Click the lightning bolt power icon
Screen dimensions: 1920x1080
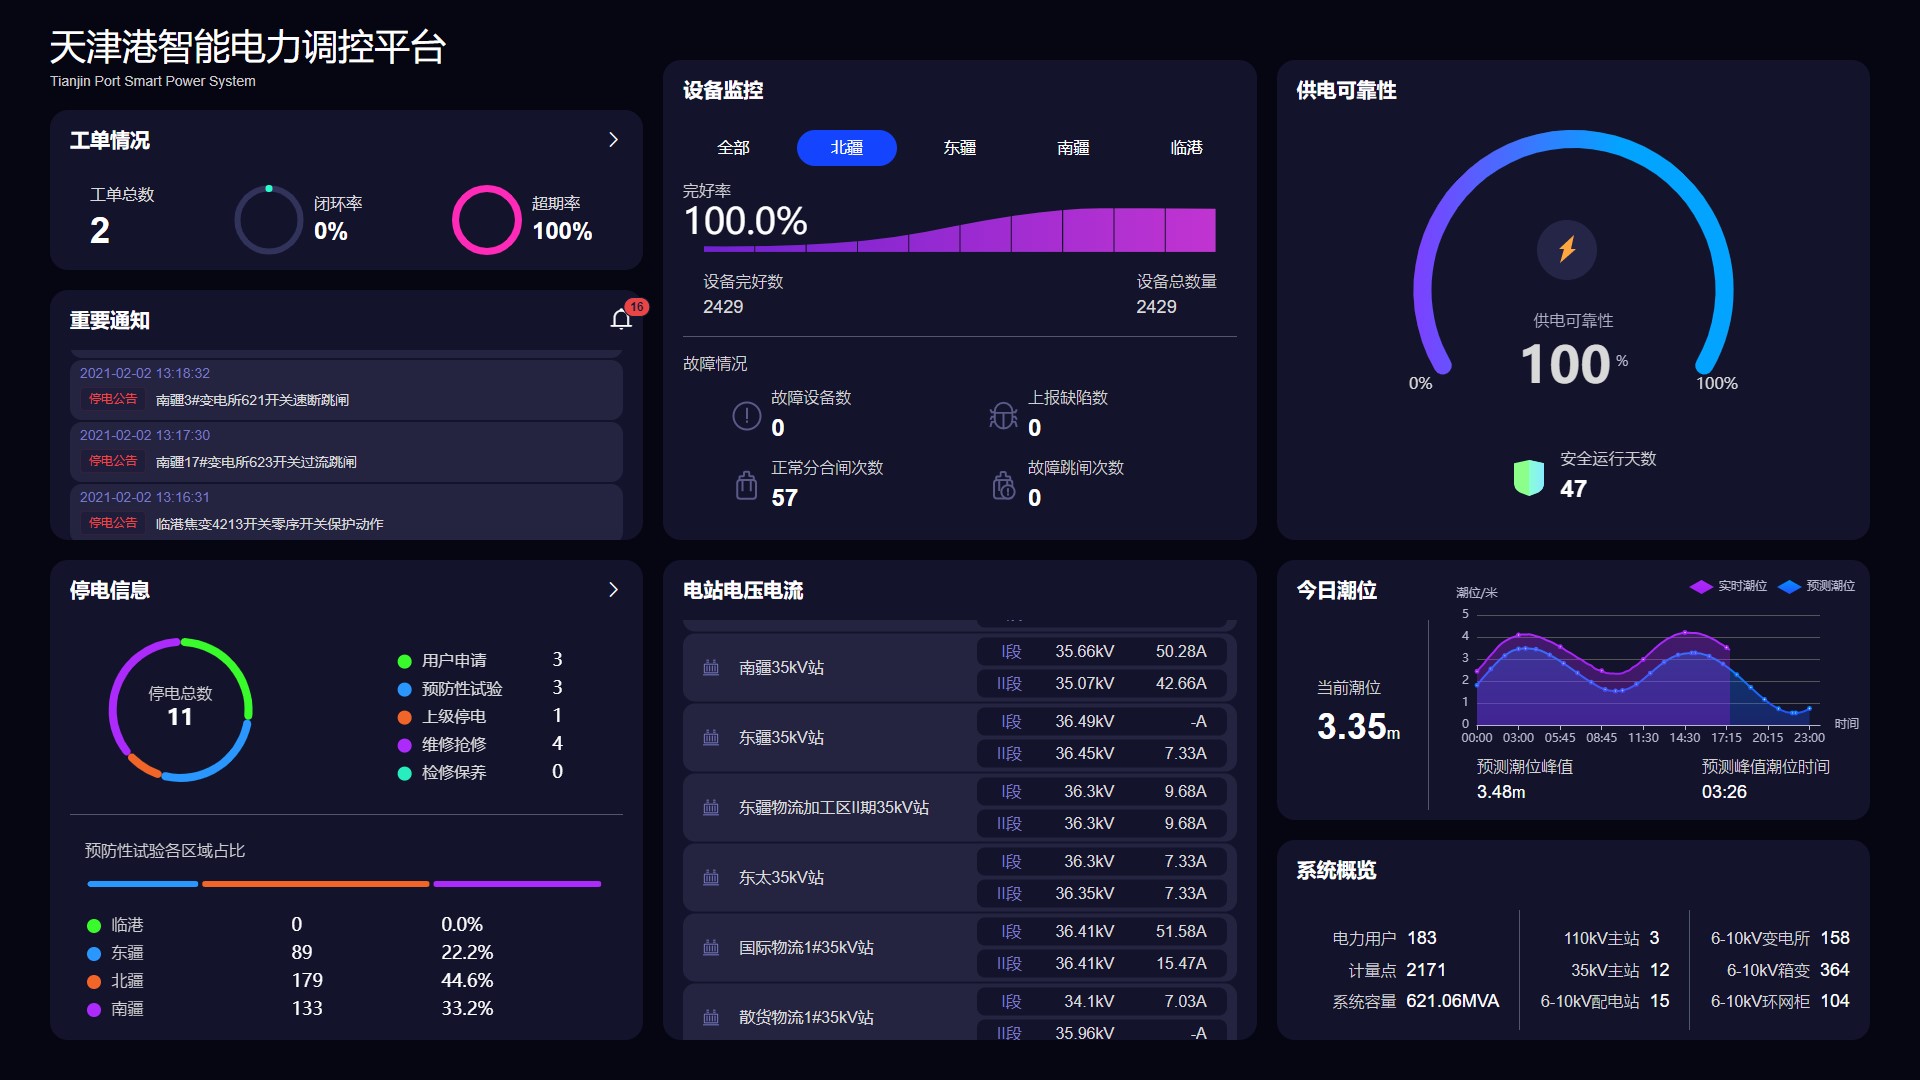(1566, 249)
